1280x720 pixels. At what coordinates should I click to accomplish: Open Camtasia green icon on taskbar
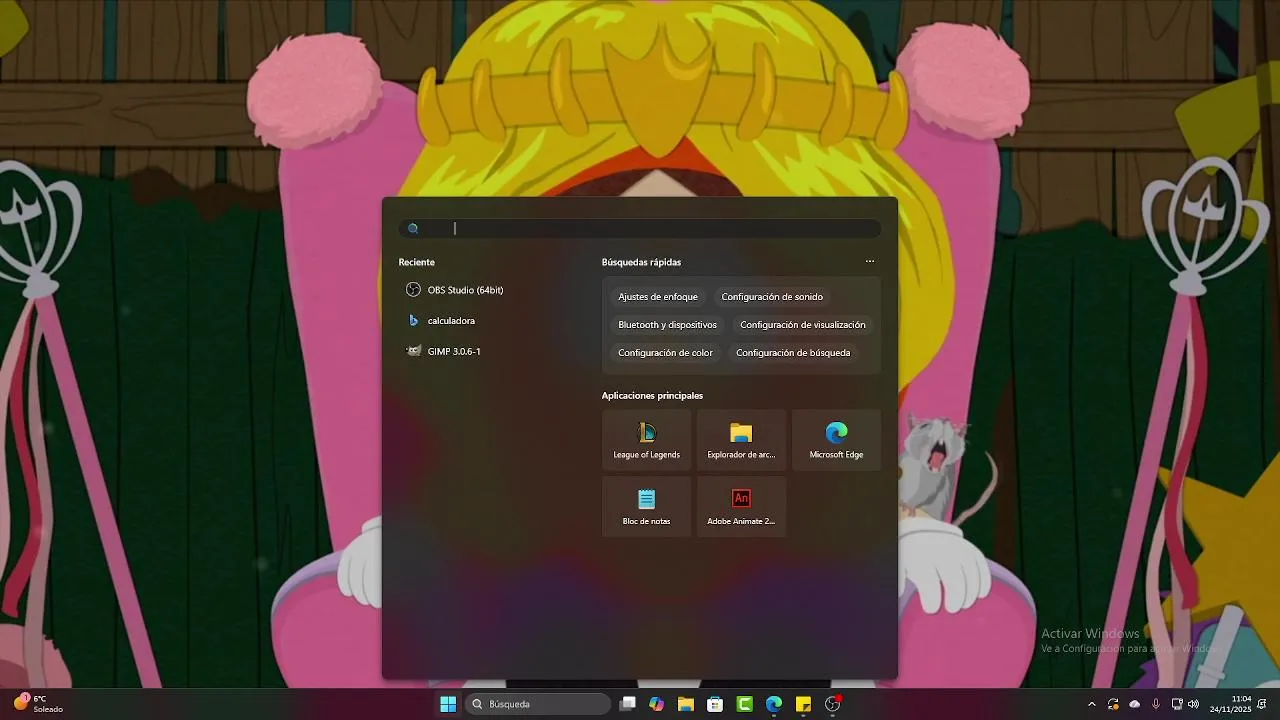745,704
